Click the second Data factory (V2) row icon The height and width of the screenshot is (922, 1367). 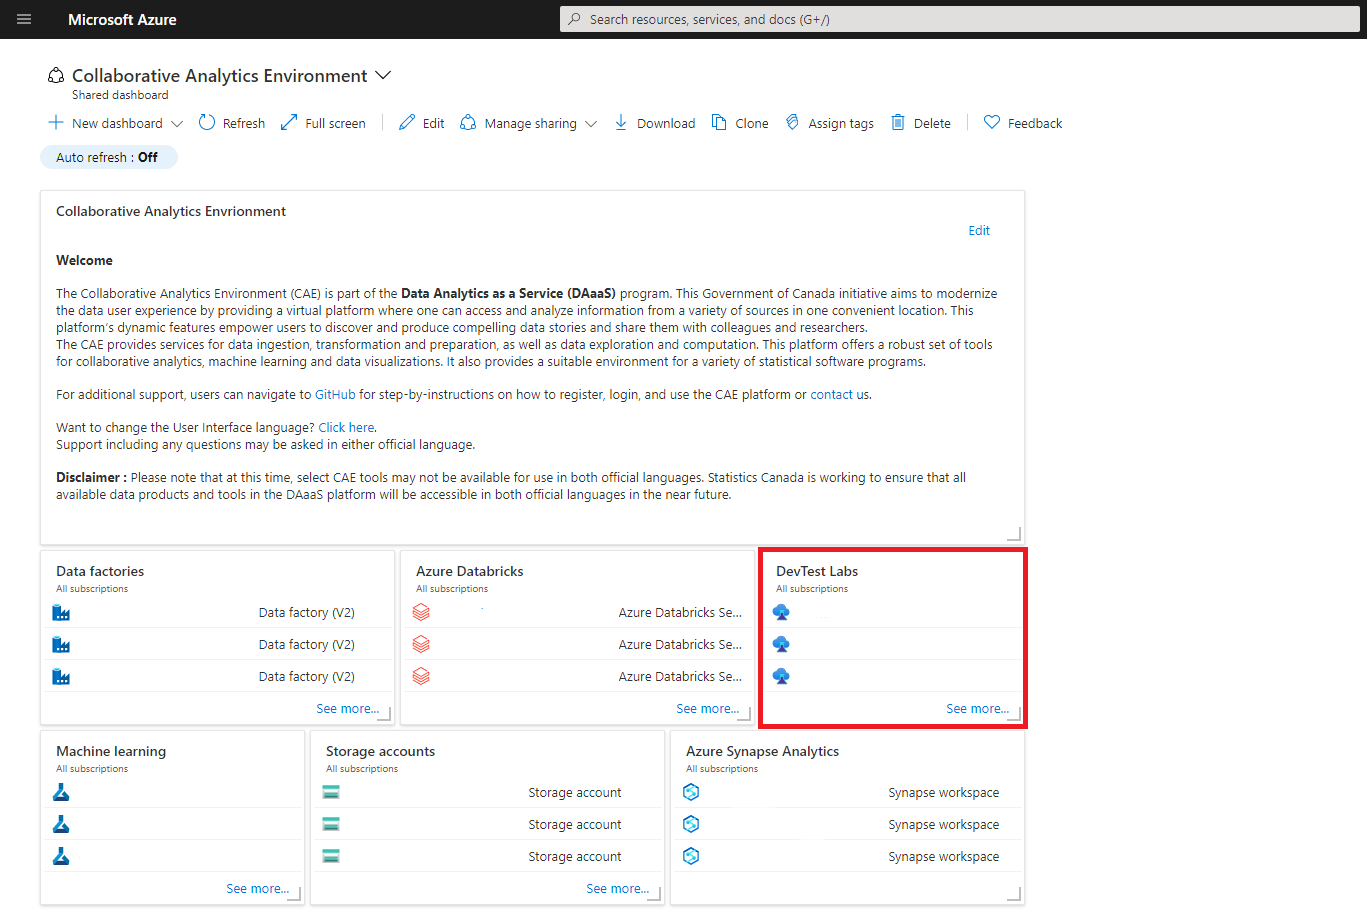61,644
